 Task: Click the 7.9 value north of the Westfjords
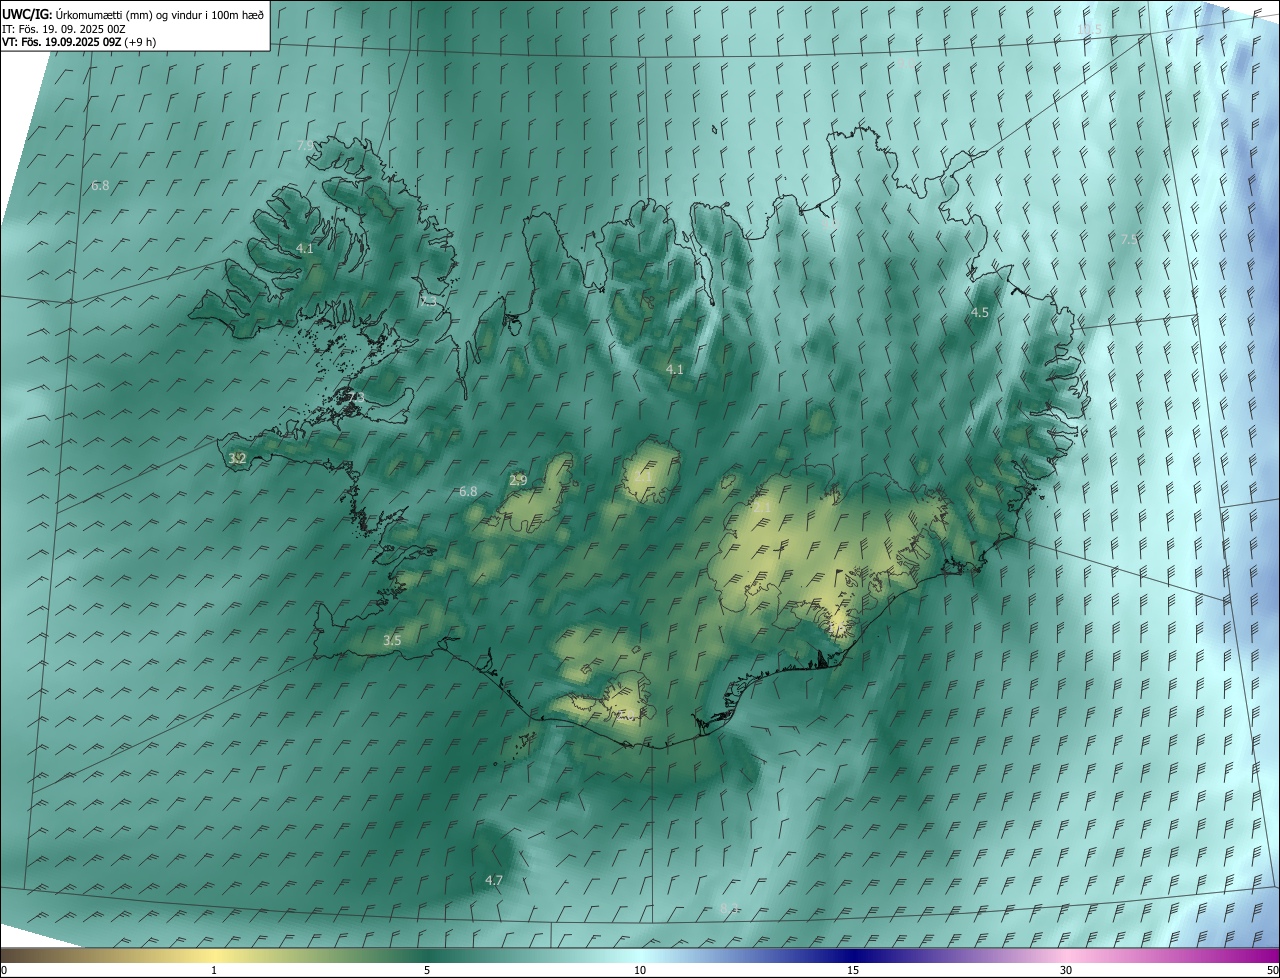(305, 146)
